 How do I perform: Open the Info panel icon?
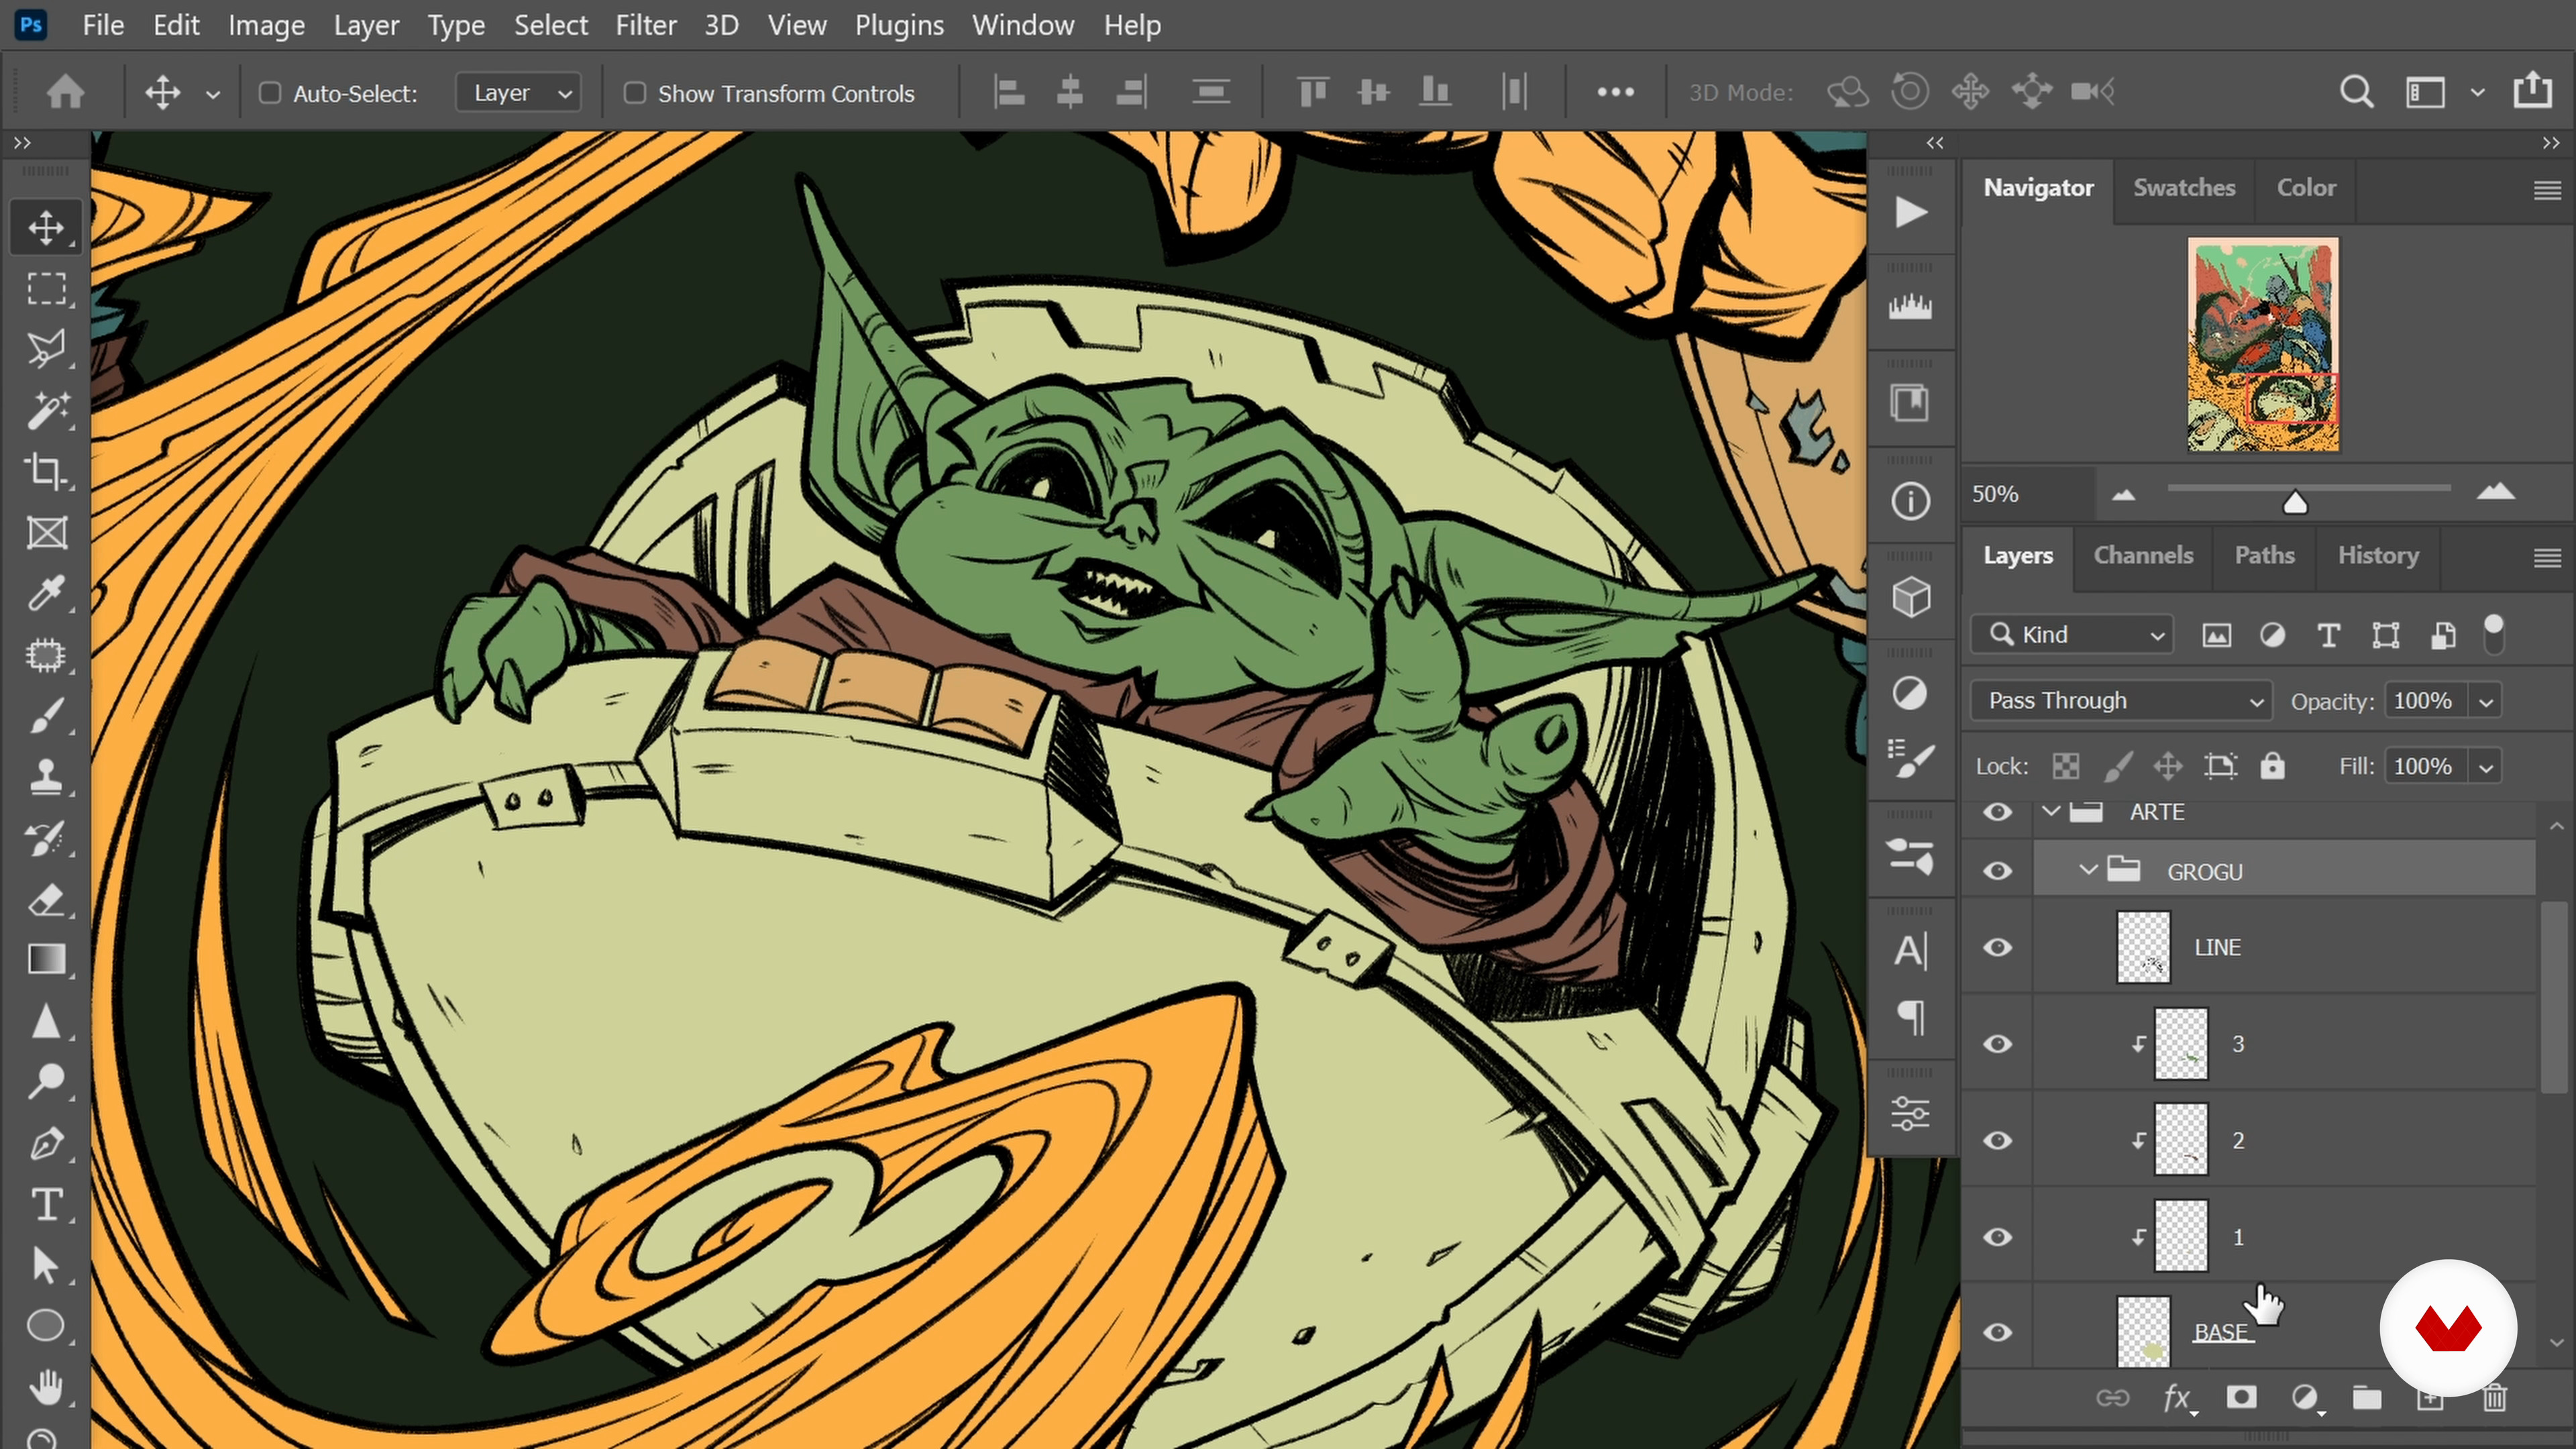pyautogui.click(x=1910, y=500)
